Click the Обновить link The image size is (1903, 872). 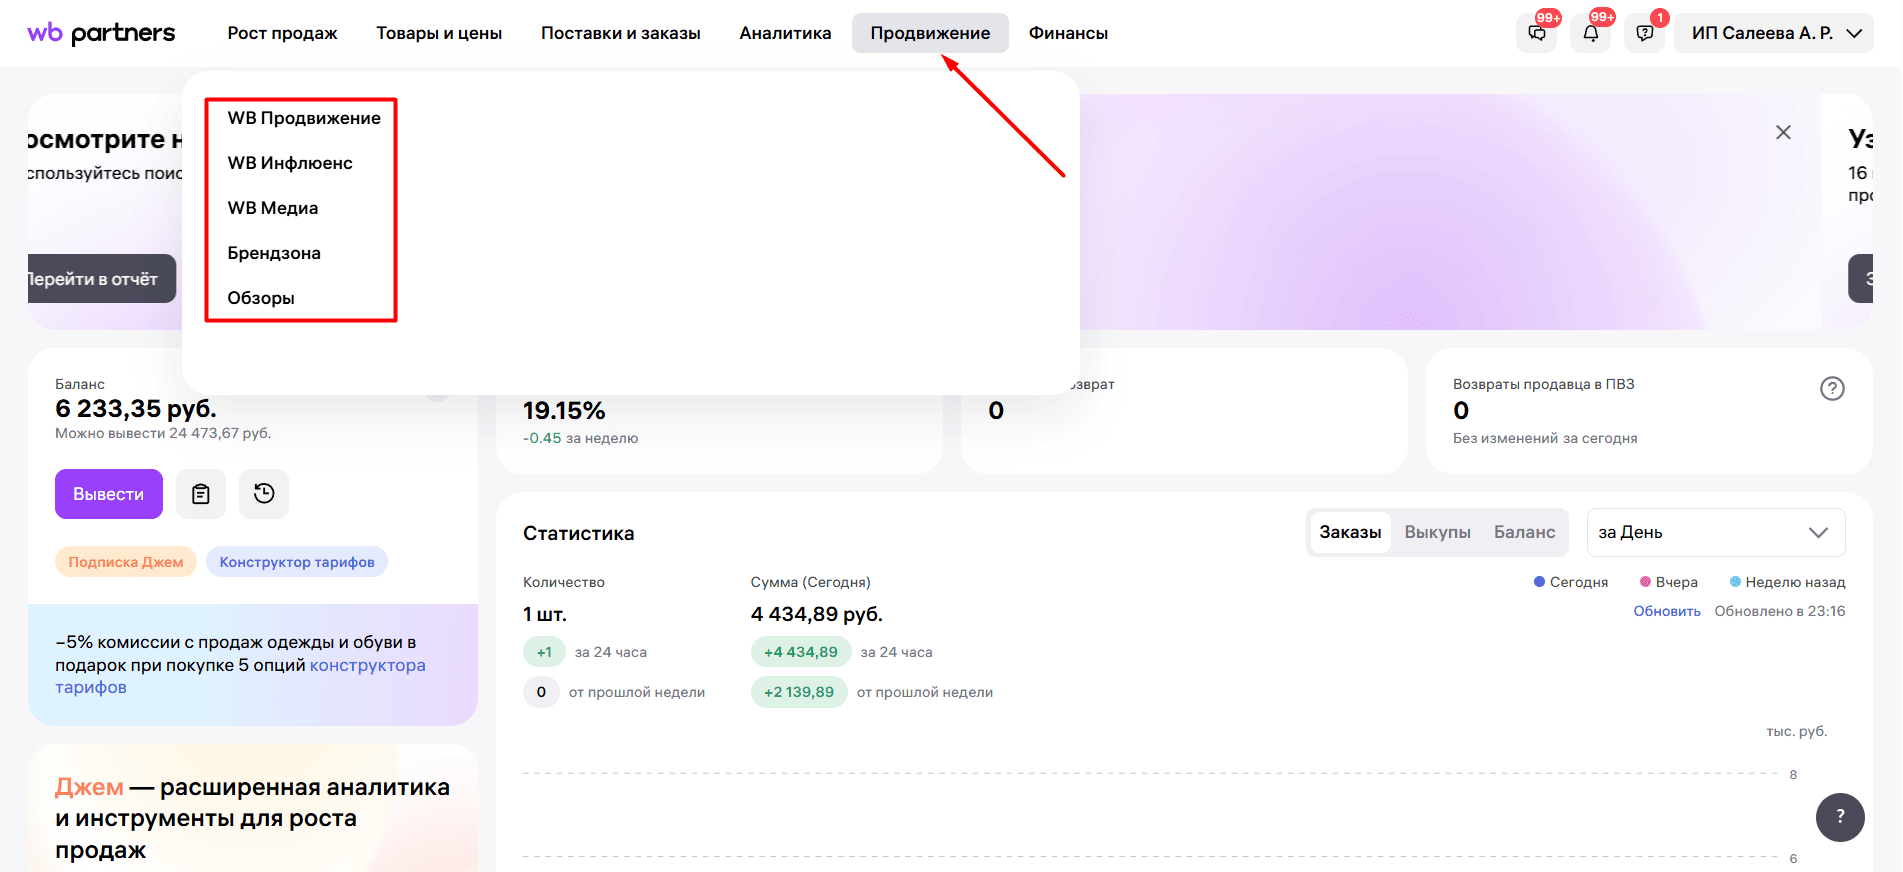coord(1667,611)
